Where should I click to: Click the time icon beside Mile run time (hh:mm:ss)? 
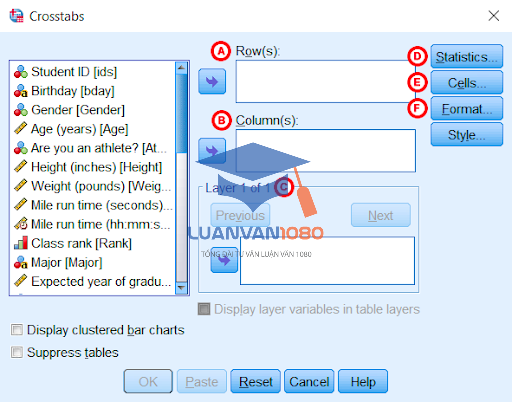pos(21,224)
